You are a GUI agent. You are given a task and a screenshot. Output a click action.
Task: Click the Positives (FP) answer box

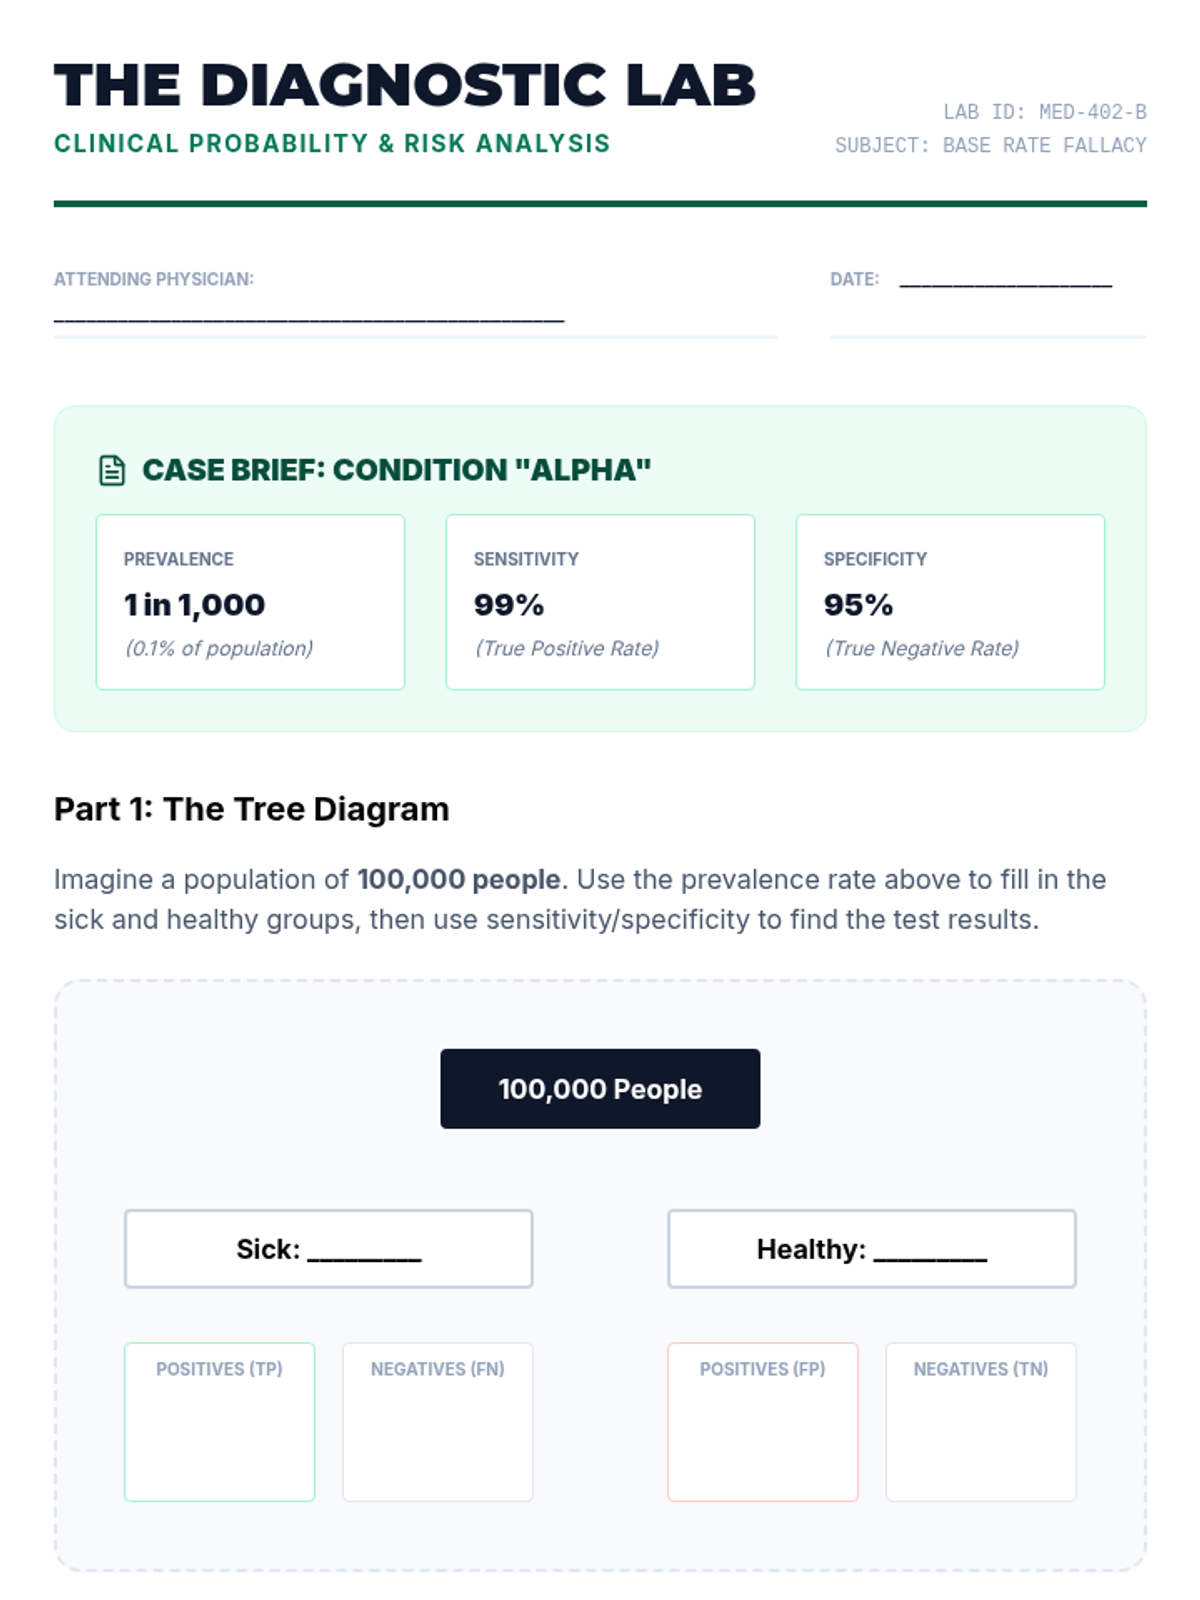(x=763, y=1422)
